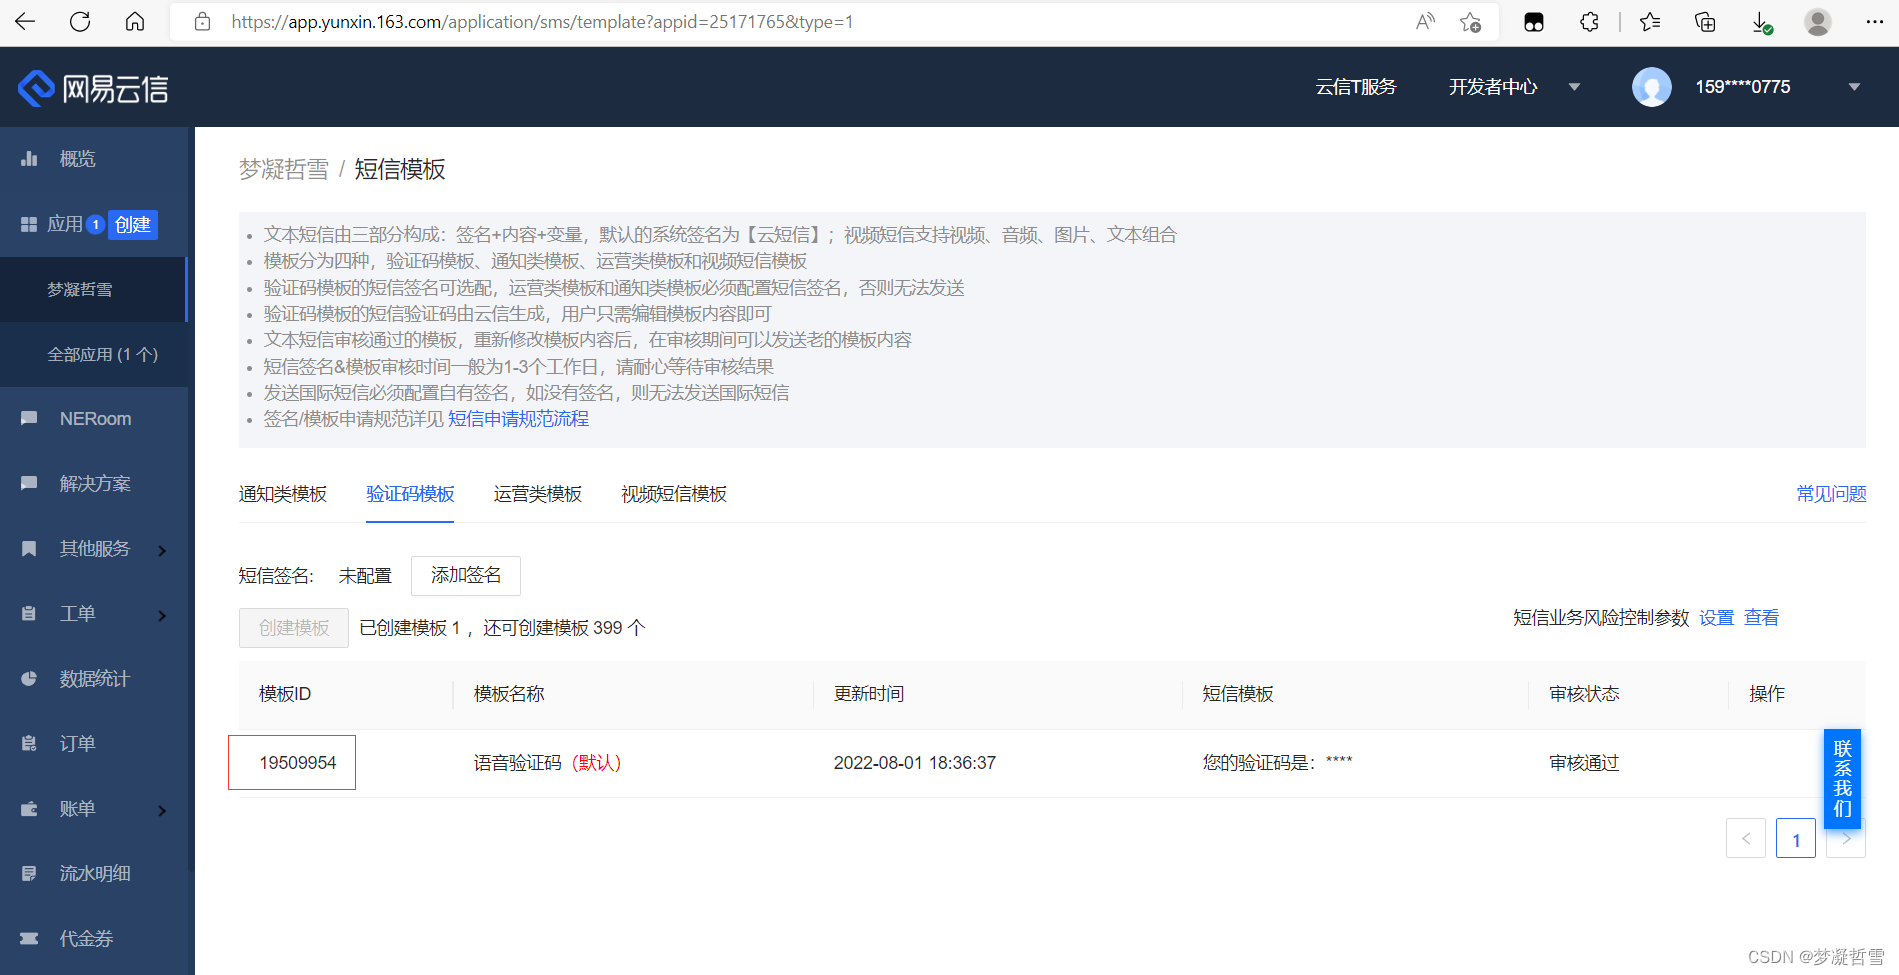Add page to favorites star icon
The height and width of the screenshot is (975, 1899).
[1470, 22]
